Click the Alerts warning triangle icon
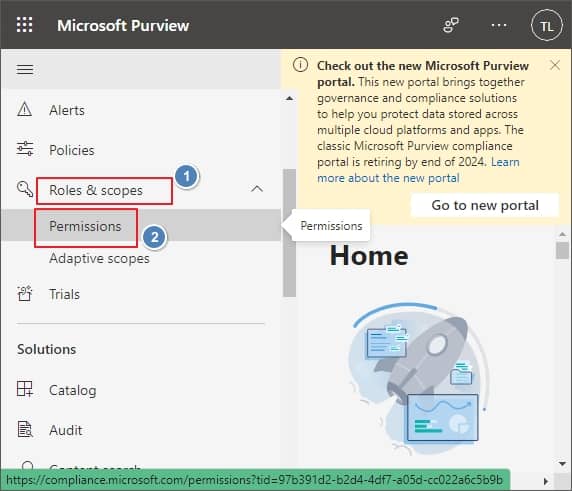 24,109
